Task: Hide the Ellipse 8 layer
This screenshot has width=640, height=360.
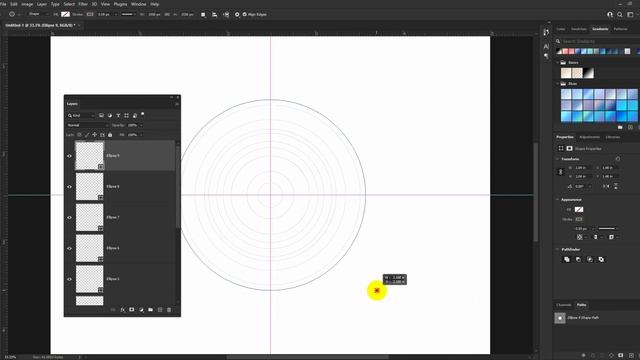Action: coord(69,187)
